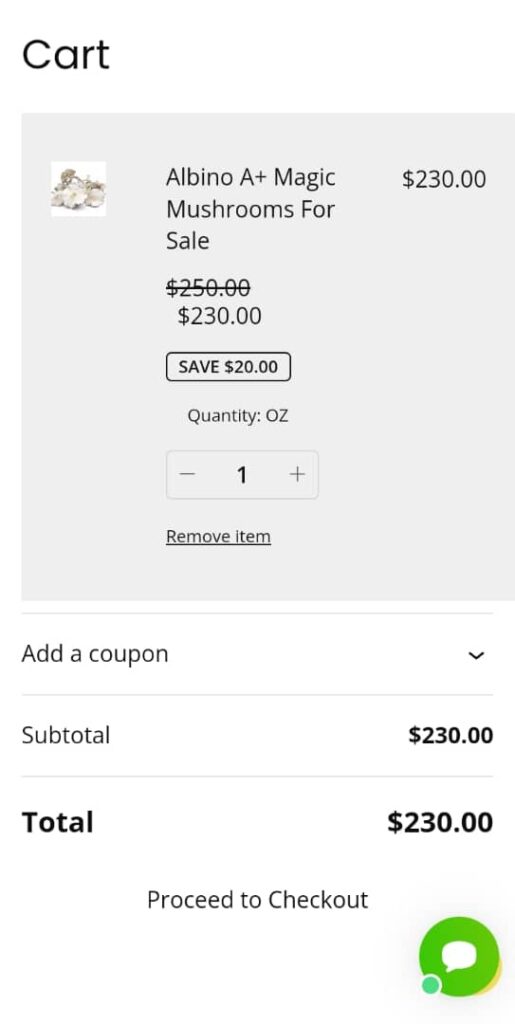Open the live chat bubble icon
The image size is (515, 1024).
[x=459, y=956]
